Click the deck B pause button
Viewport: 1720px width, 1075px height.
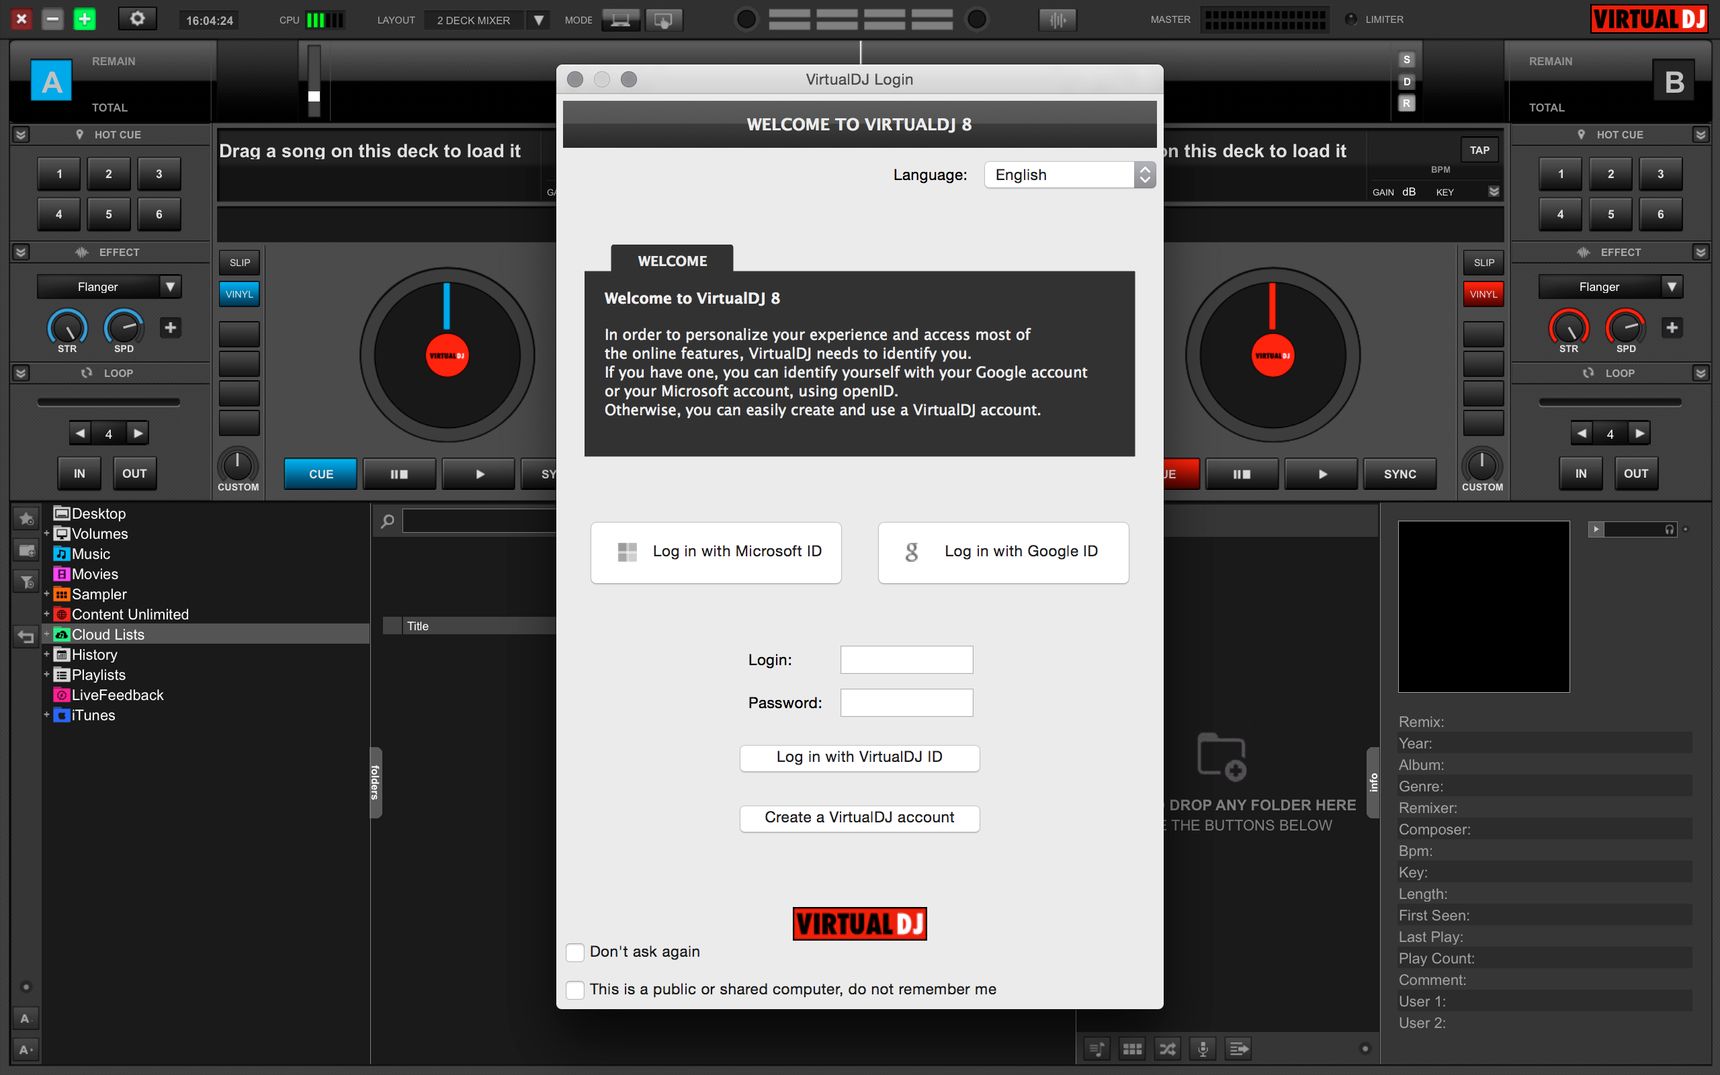[1241, 474]
